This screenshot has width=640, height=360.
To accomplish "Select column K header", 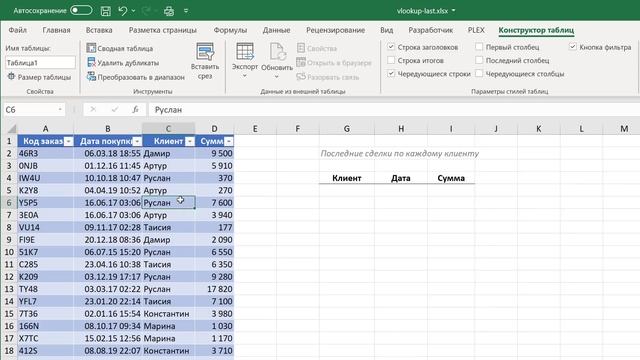I will [x=539, y=129].
